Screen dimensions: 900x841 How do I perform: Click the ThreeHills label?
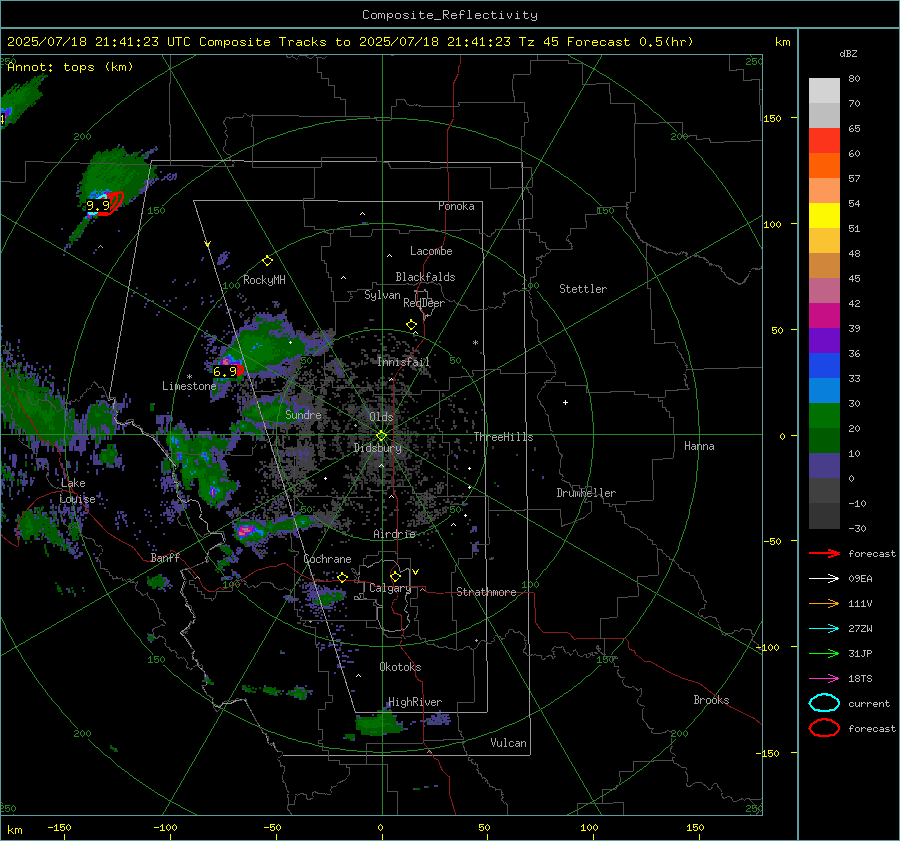503,437
